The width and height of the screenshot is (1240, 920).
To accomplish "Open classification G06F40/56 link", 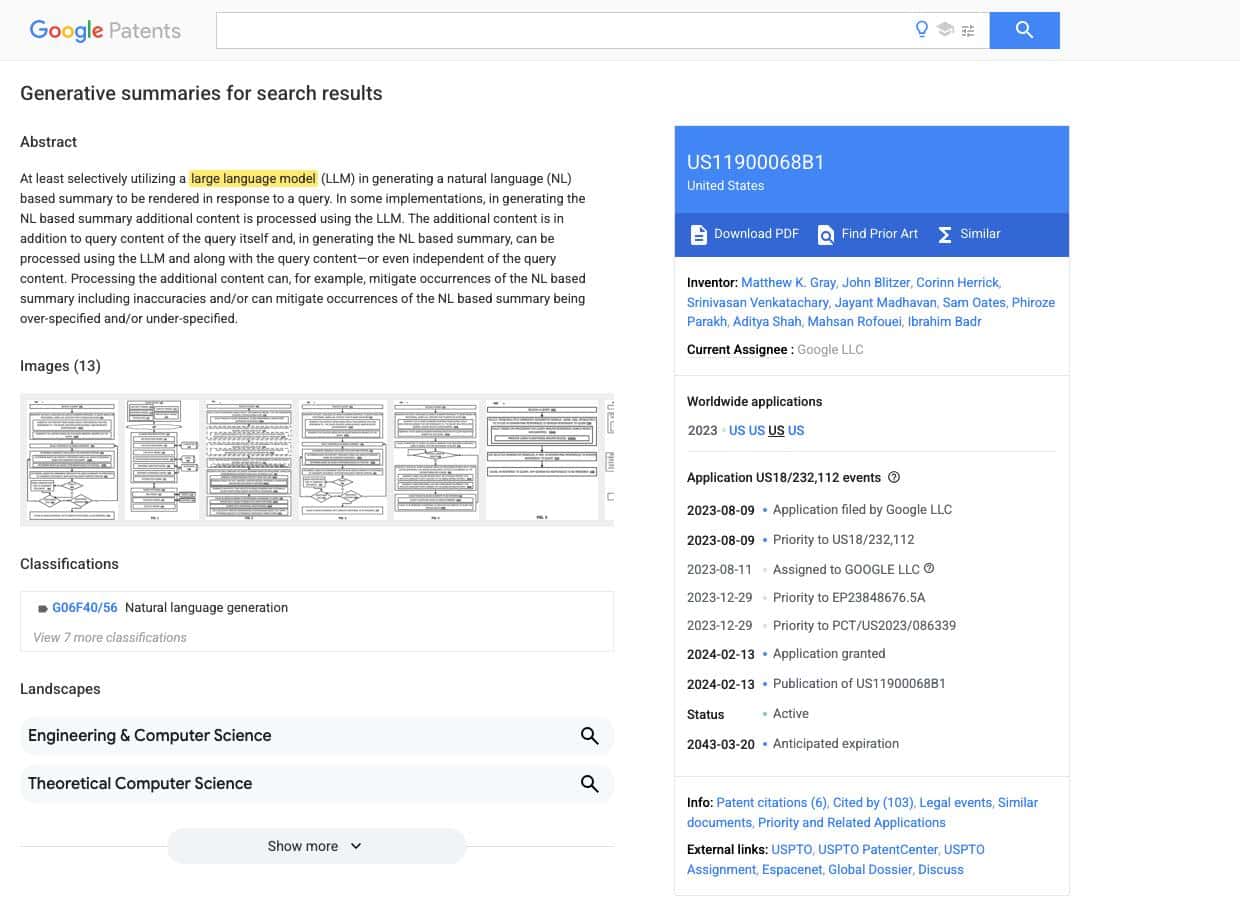I will [x=85, y=607].
